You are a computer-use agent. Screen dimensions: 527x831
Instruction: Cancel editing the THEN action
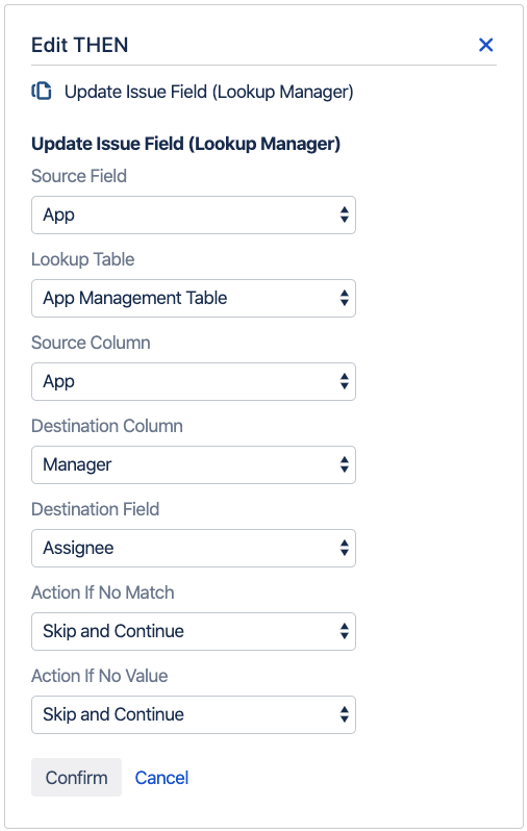tap(162, 777)
